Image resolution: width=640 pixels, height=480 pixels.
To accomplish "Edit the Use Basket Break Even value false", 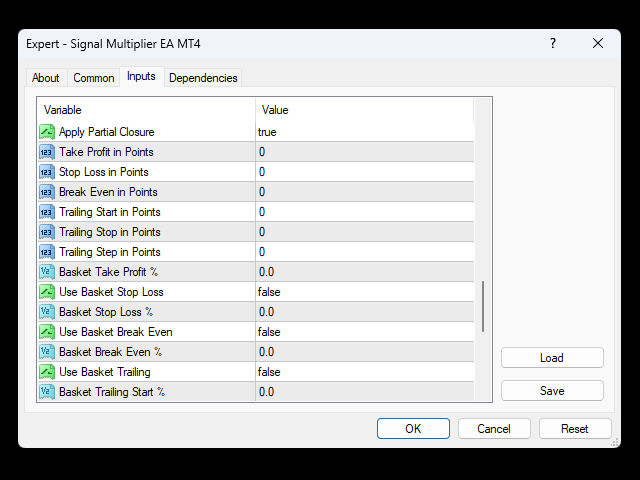I will click(365, 332).
